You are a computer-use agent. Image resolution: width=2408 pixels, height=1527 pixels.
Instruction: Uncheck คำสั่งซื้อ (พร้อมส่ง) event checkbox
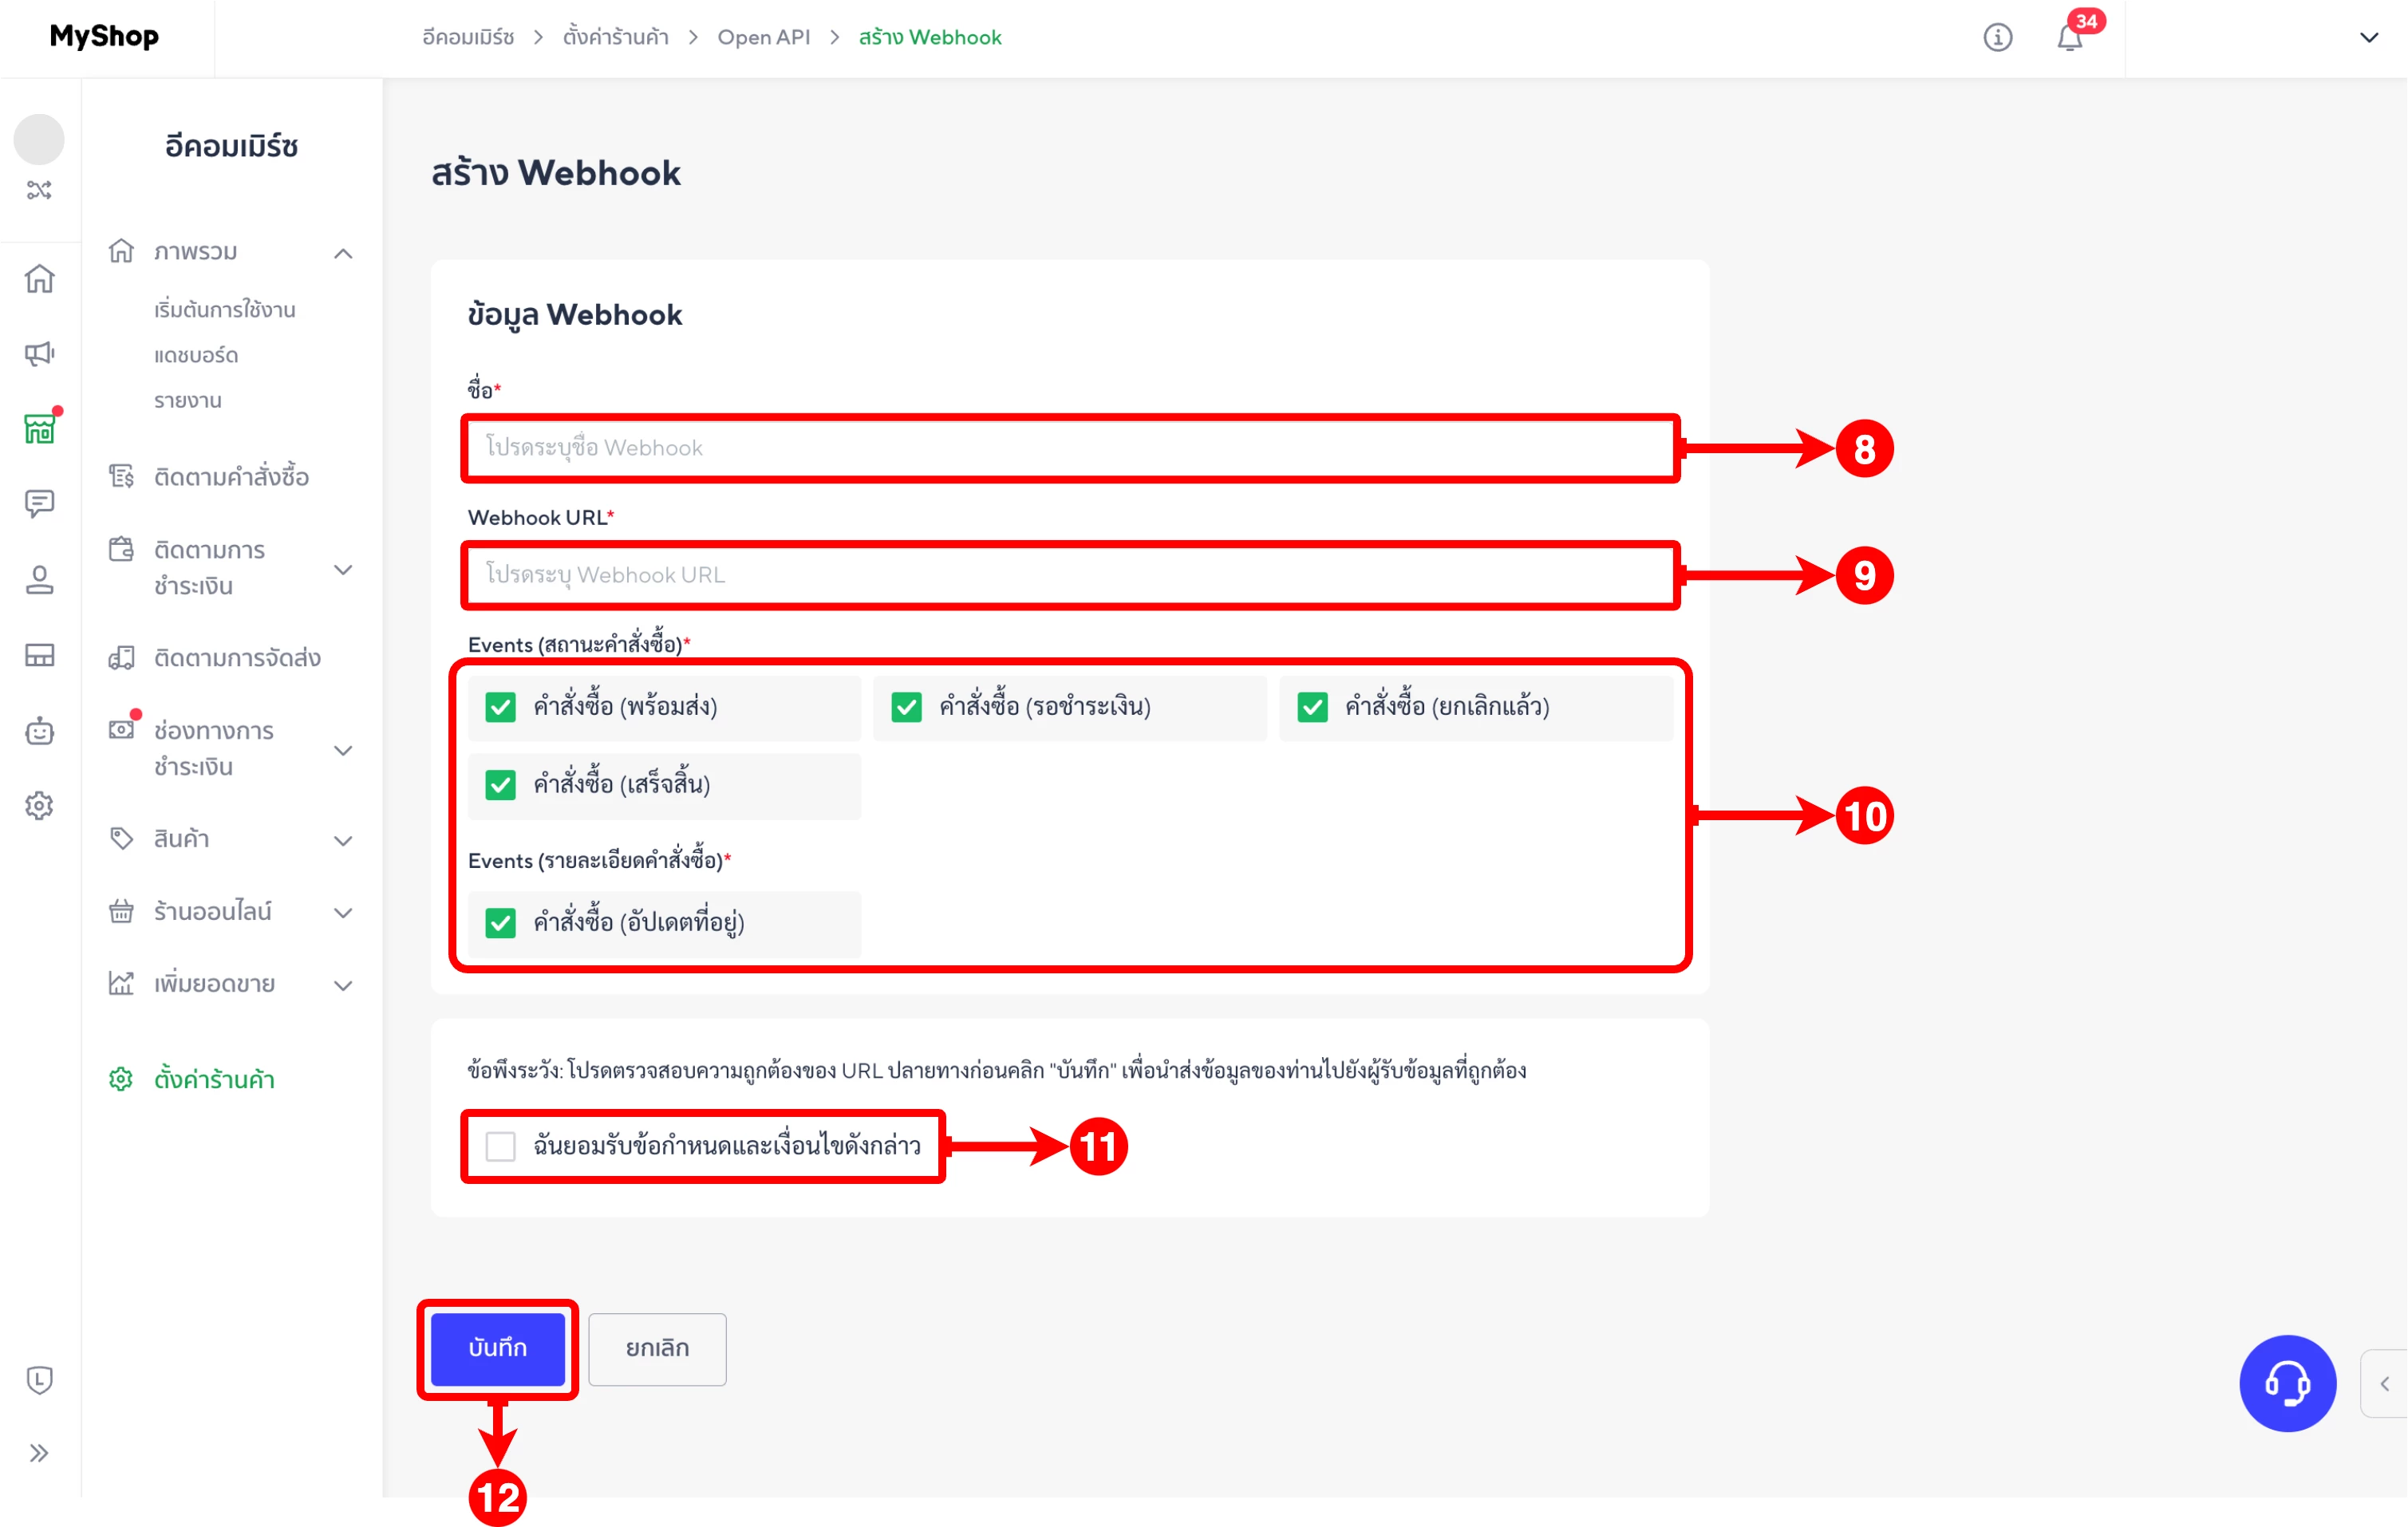tap(501, 707)
